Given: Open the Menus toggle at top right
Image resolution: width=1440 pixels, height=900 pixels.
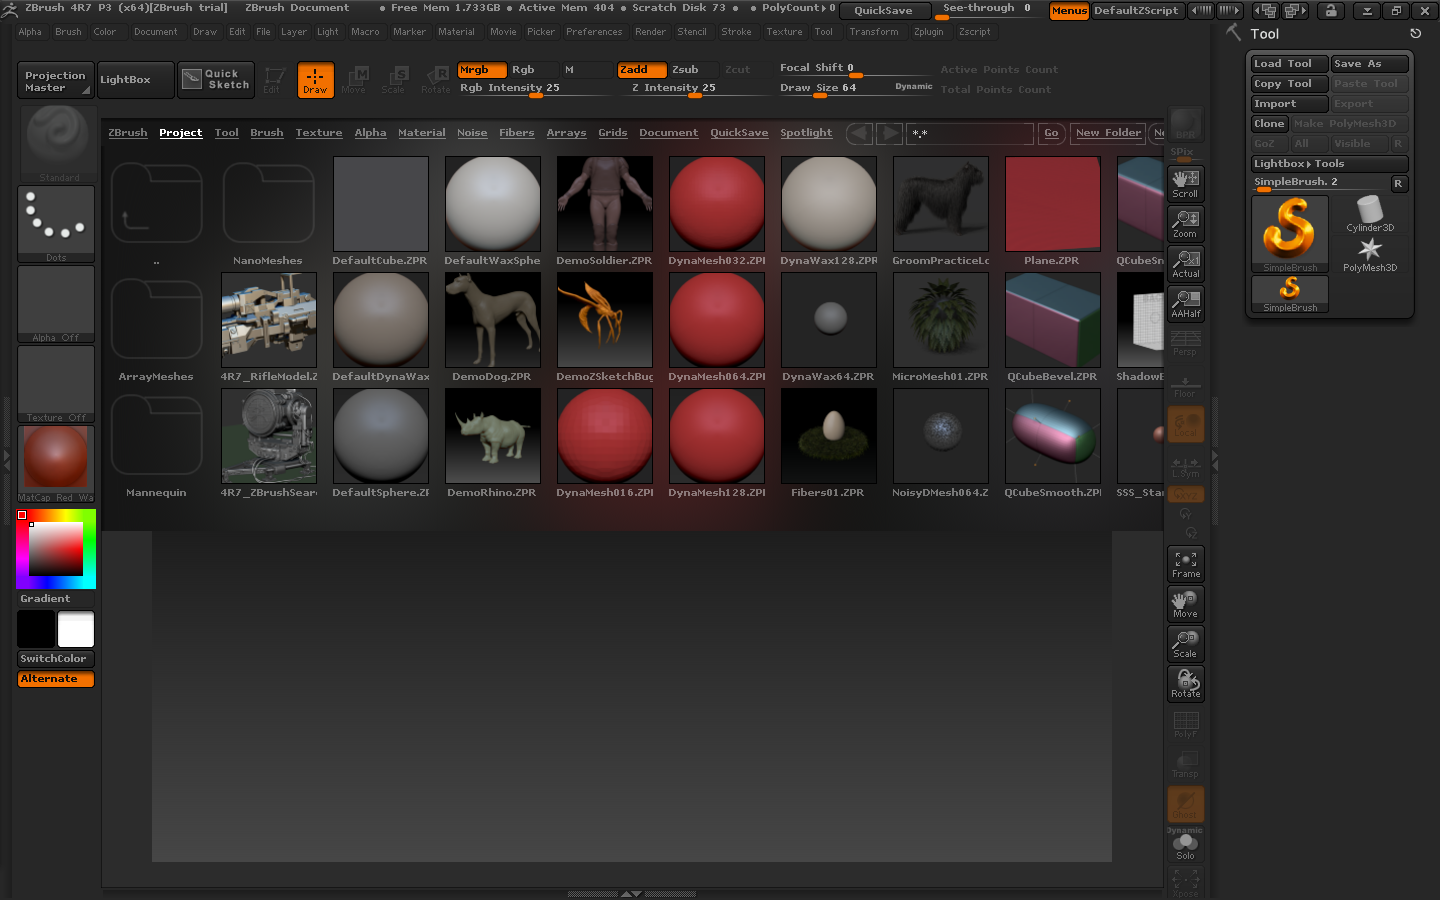Looking at the screenshot, I should tap(1068, 11).
